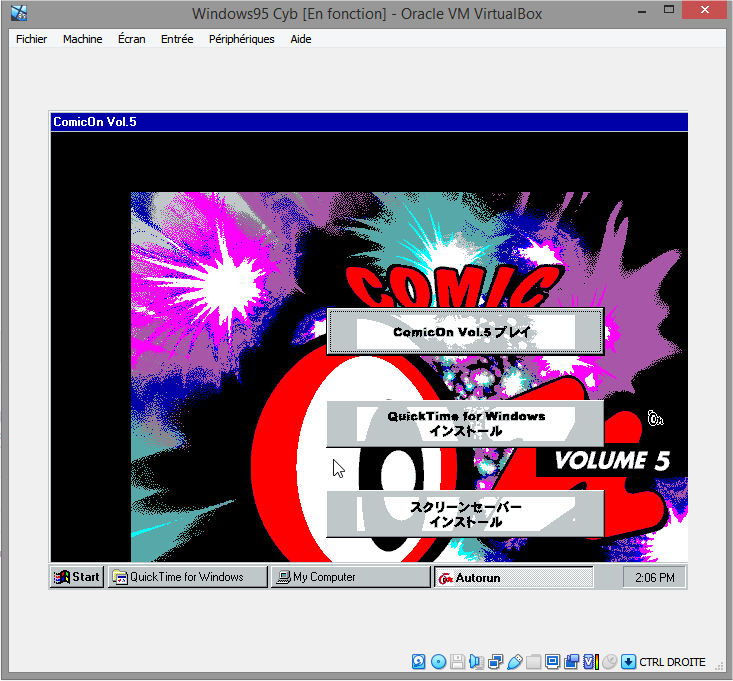The width and height of the screenshot is (733, 681).
Task: Click the ComicOn Vol.5 play button
Action: click(x=465, y=331)
